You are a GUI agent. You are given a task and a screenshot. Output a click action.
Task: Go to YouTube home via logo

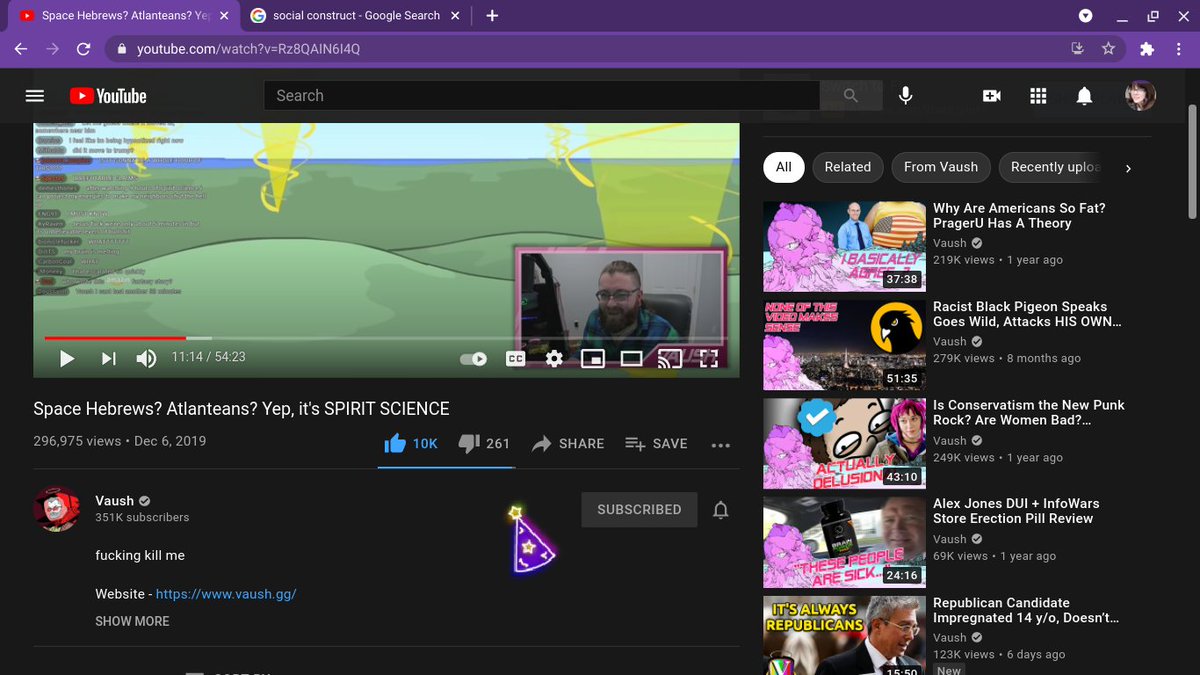tap(108, 96)
